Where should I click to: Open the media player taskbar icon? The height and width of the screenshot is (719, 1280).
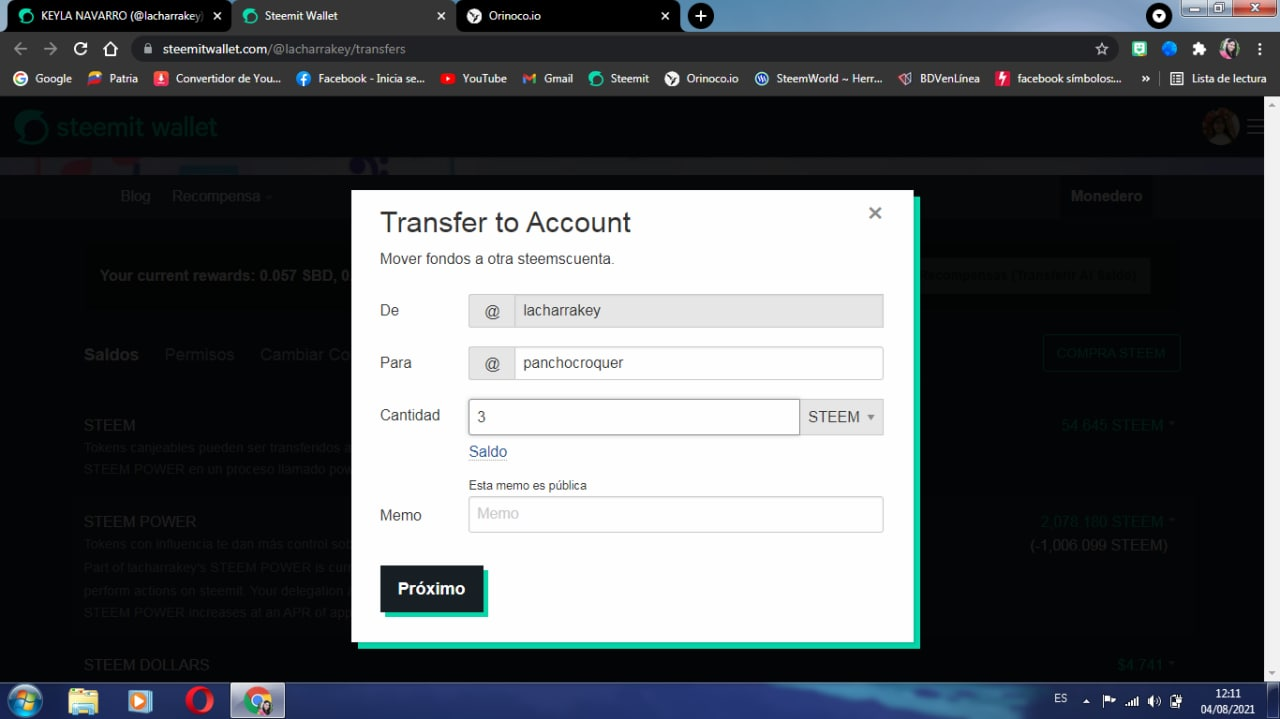coord(141,701)
